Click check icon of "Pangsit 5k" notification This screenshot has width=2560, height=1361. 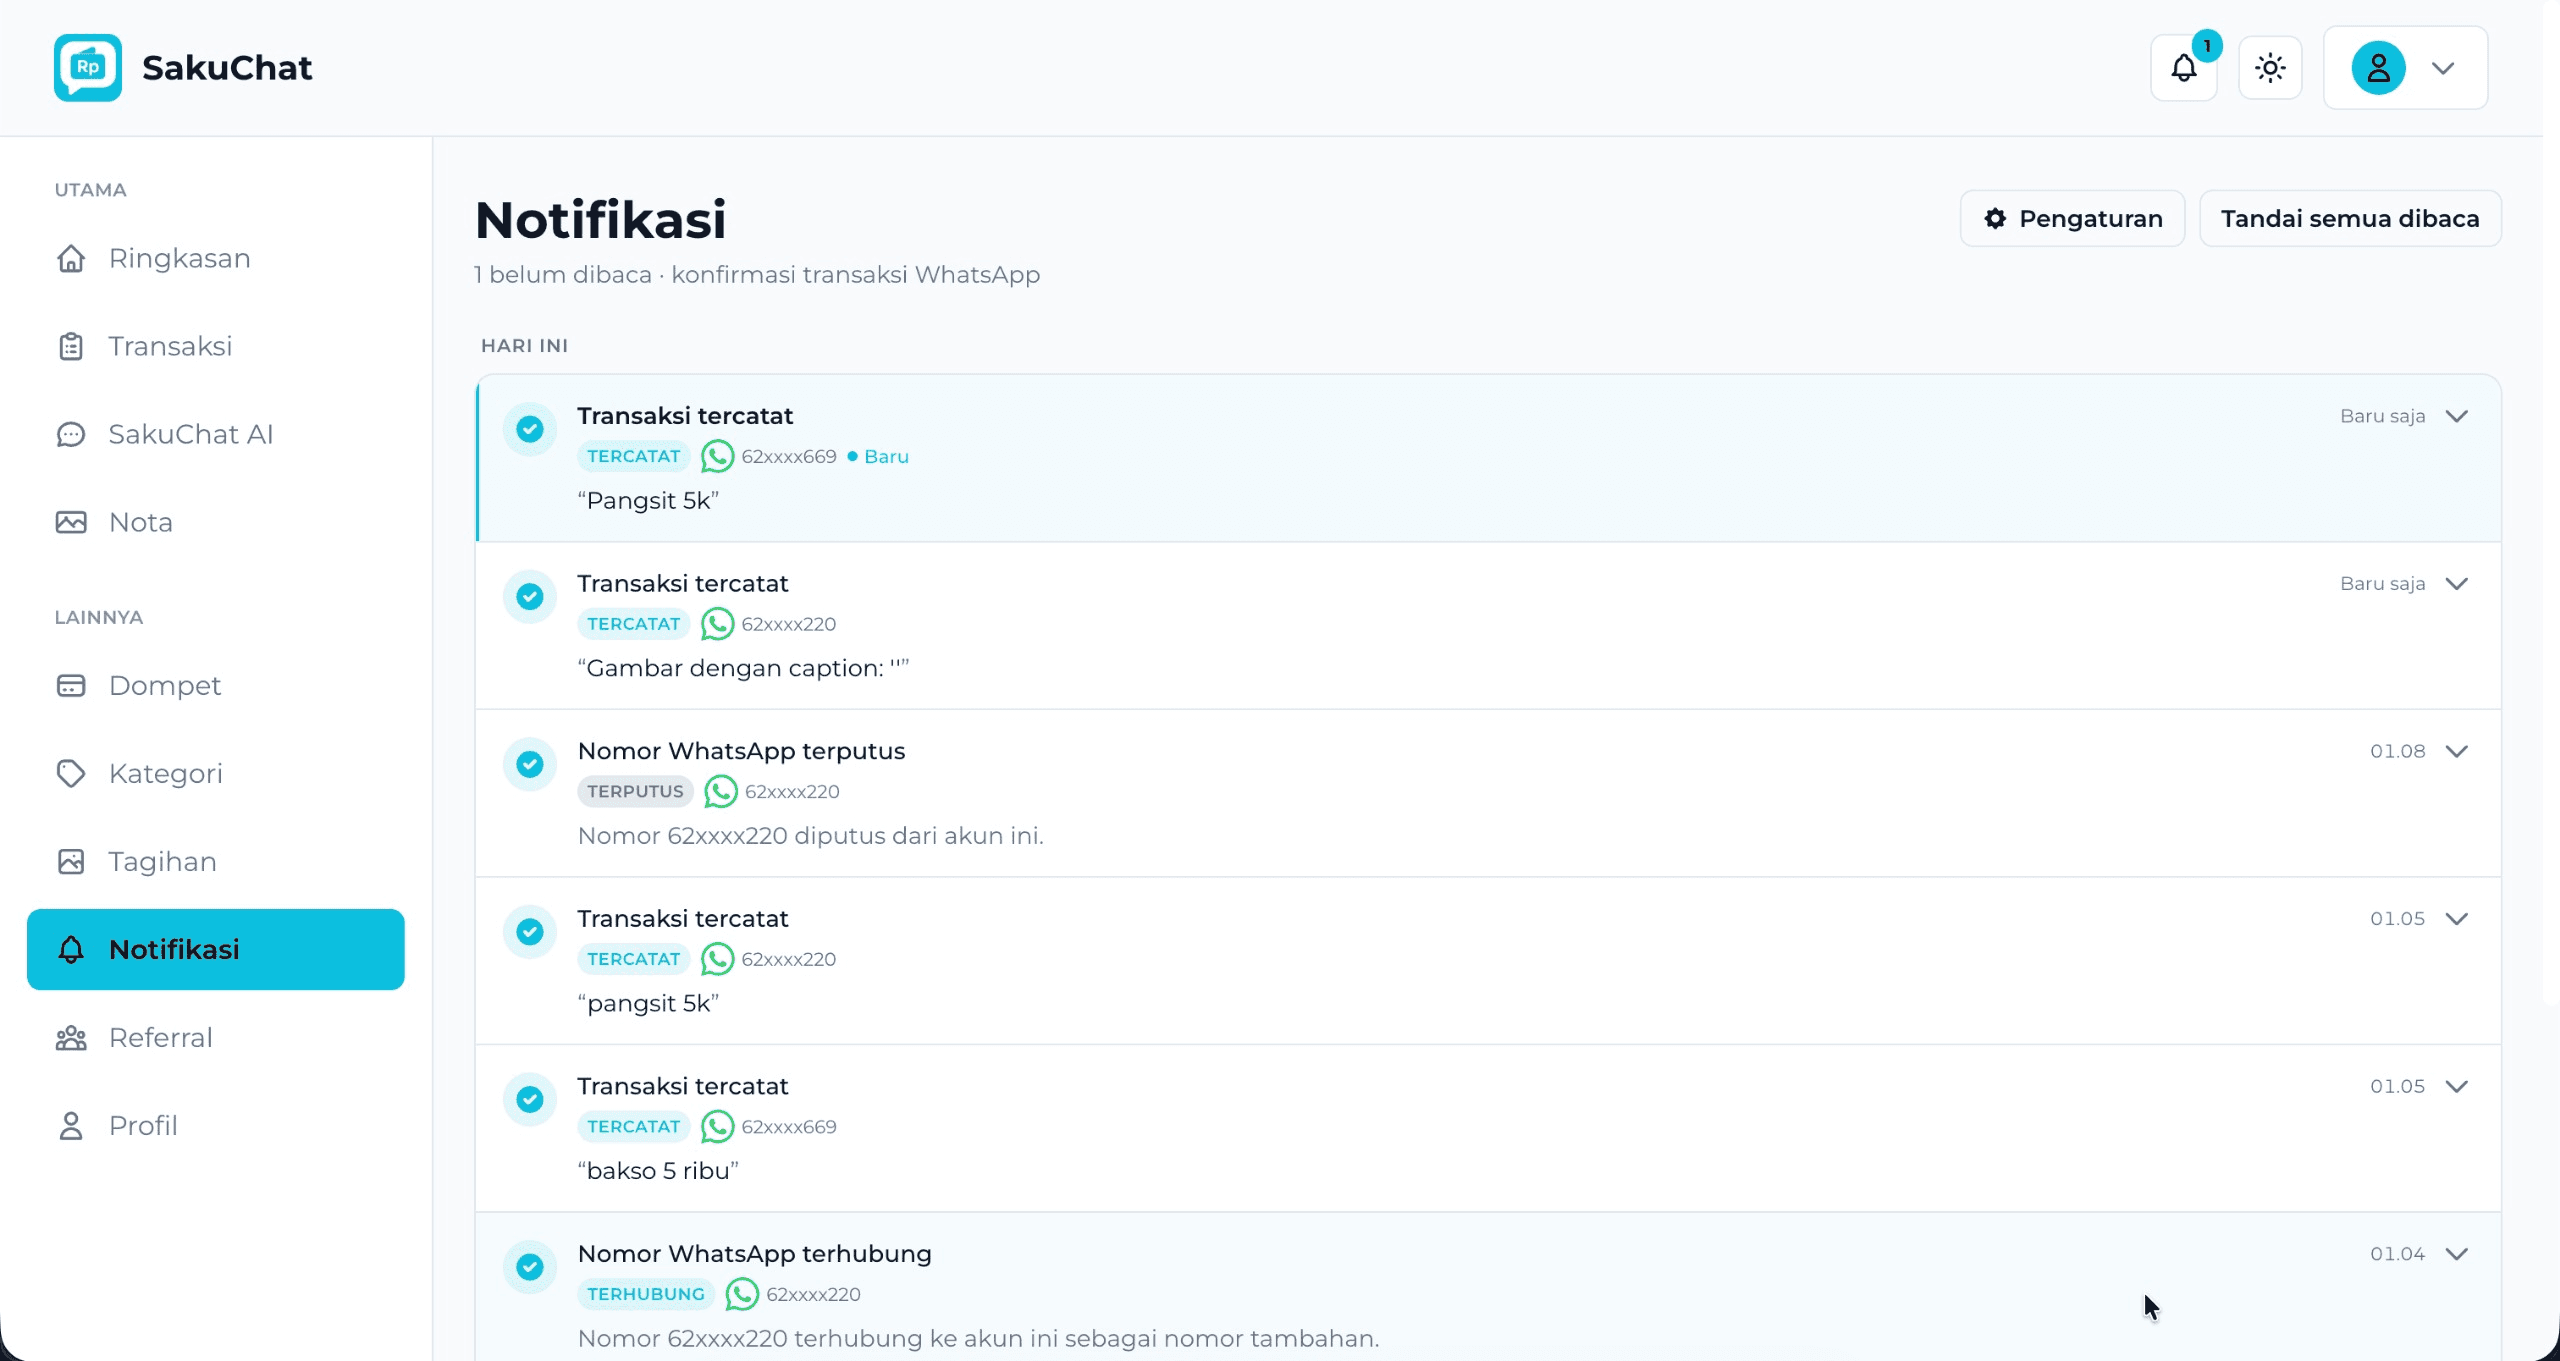click(530, 429)
